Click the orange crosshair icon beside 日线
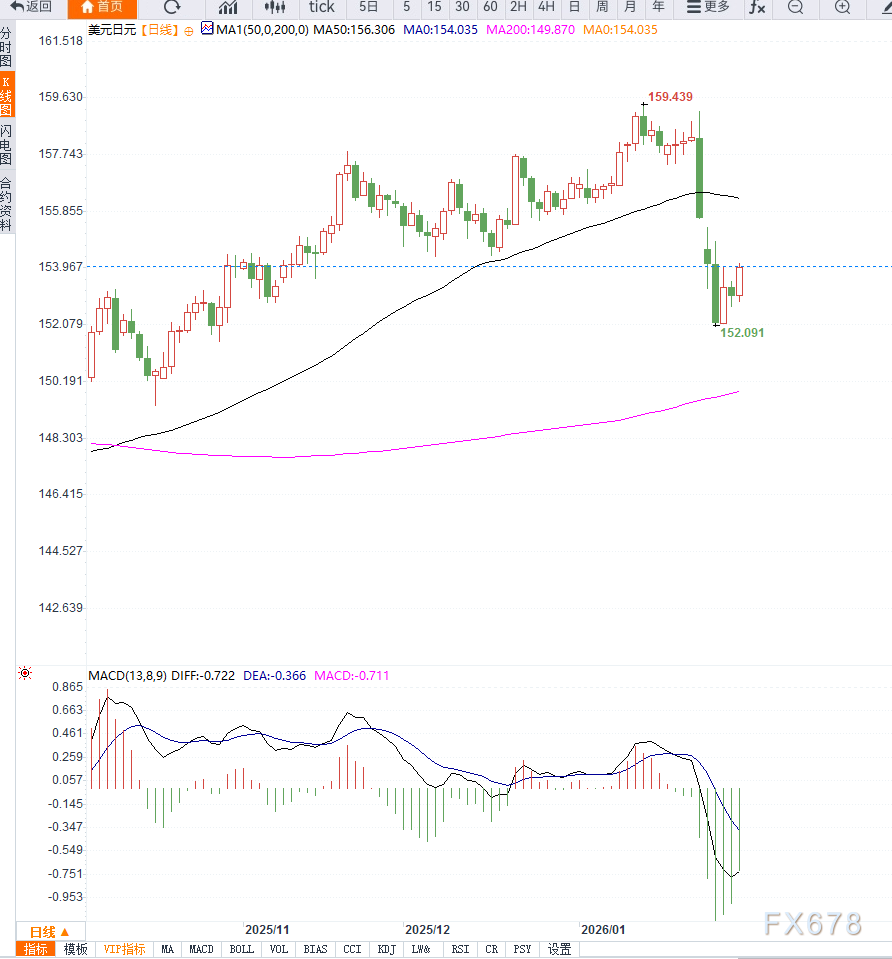This screenshot has width=892, height=959. (189, 31)
